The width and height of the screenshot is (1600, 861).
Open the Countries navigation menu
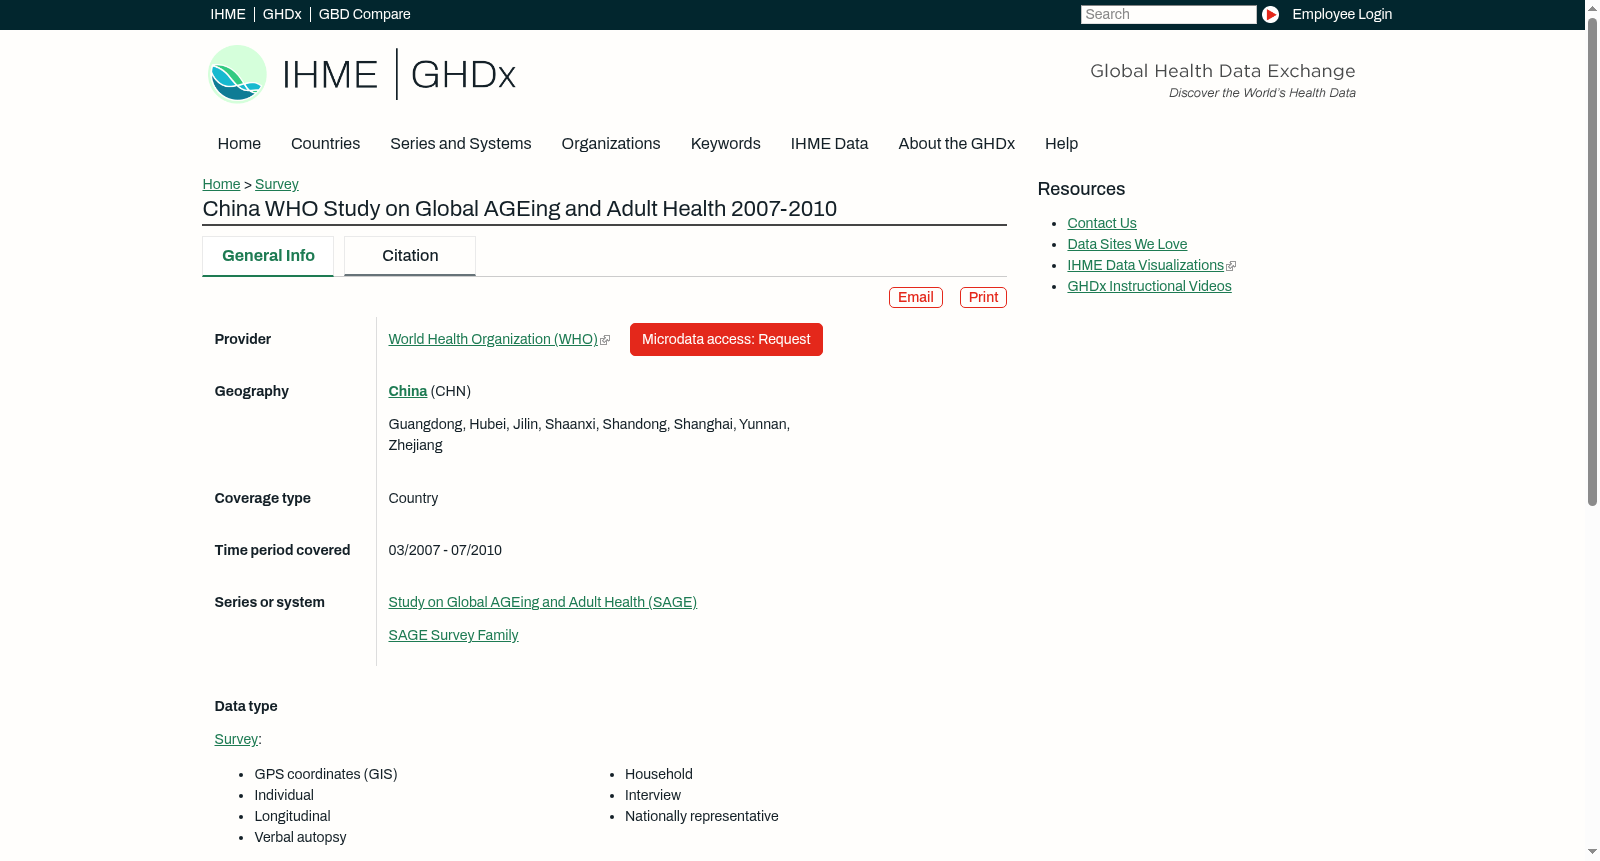coord(325,144)
